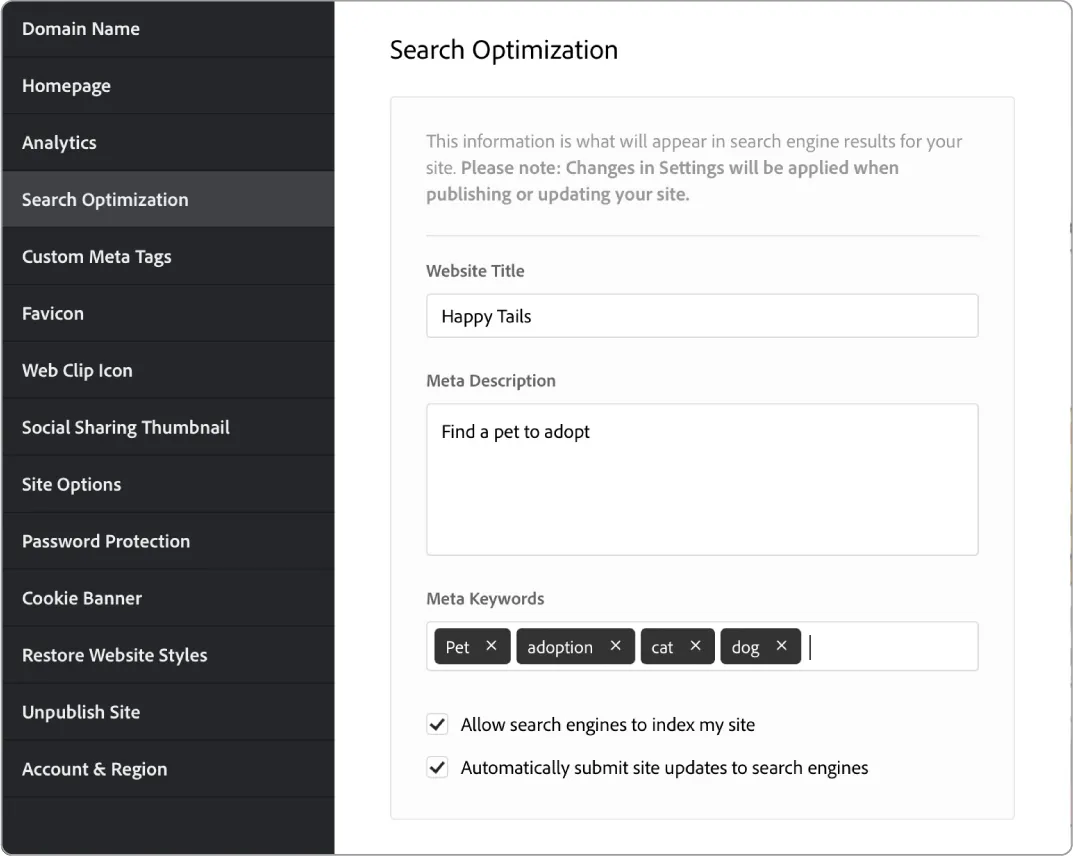The image size is (1073, 856).
Task: Switch to Custom Meta Tags
Action: pyautogui.click(x=96, y=256)
